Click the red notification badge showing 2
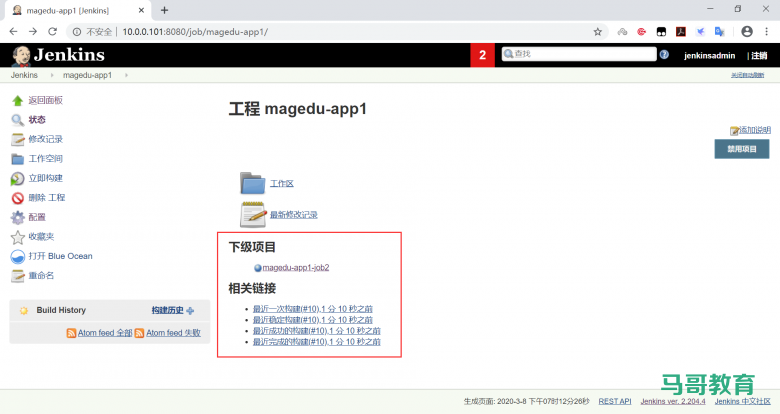Viewport: 780px width, 414px height. tap(483, 55)
